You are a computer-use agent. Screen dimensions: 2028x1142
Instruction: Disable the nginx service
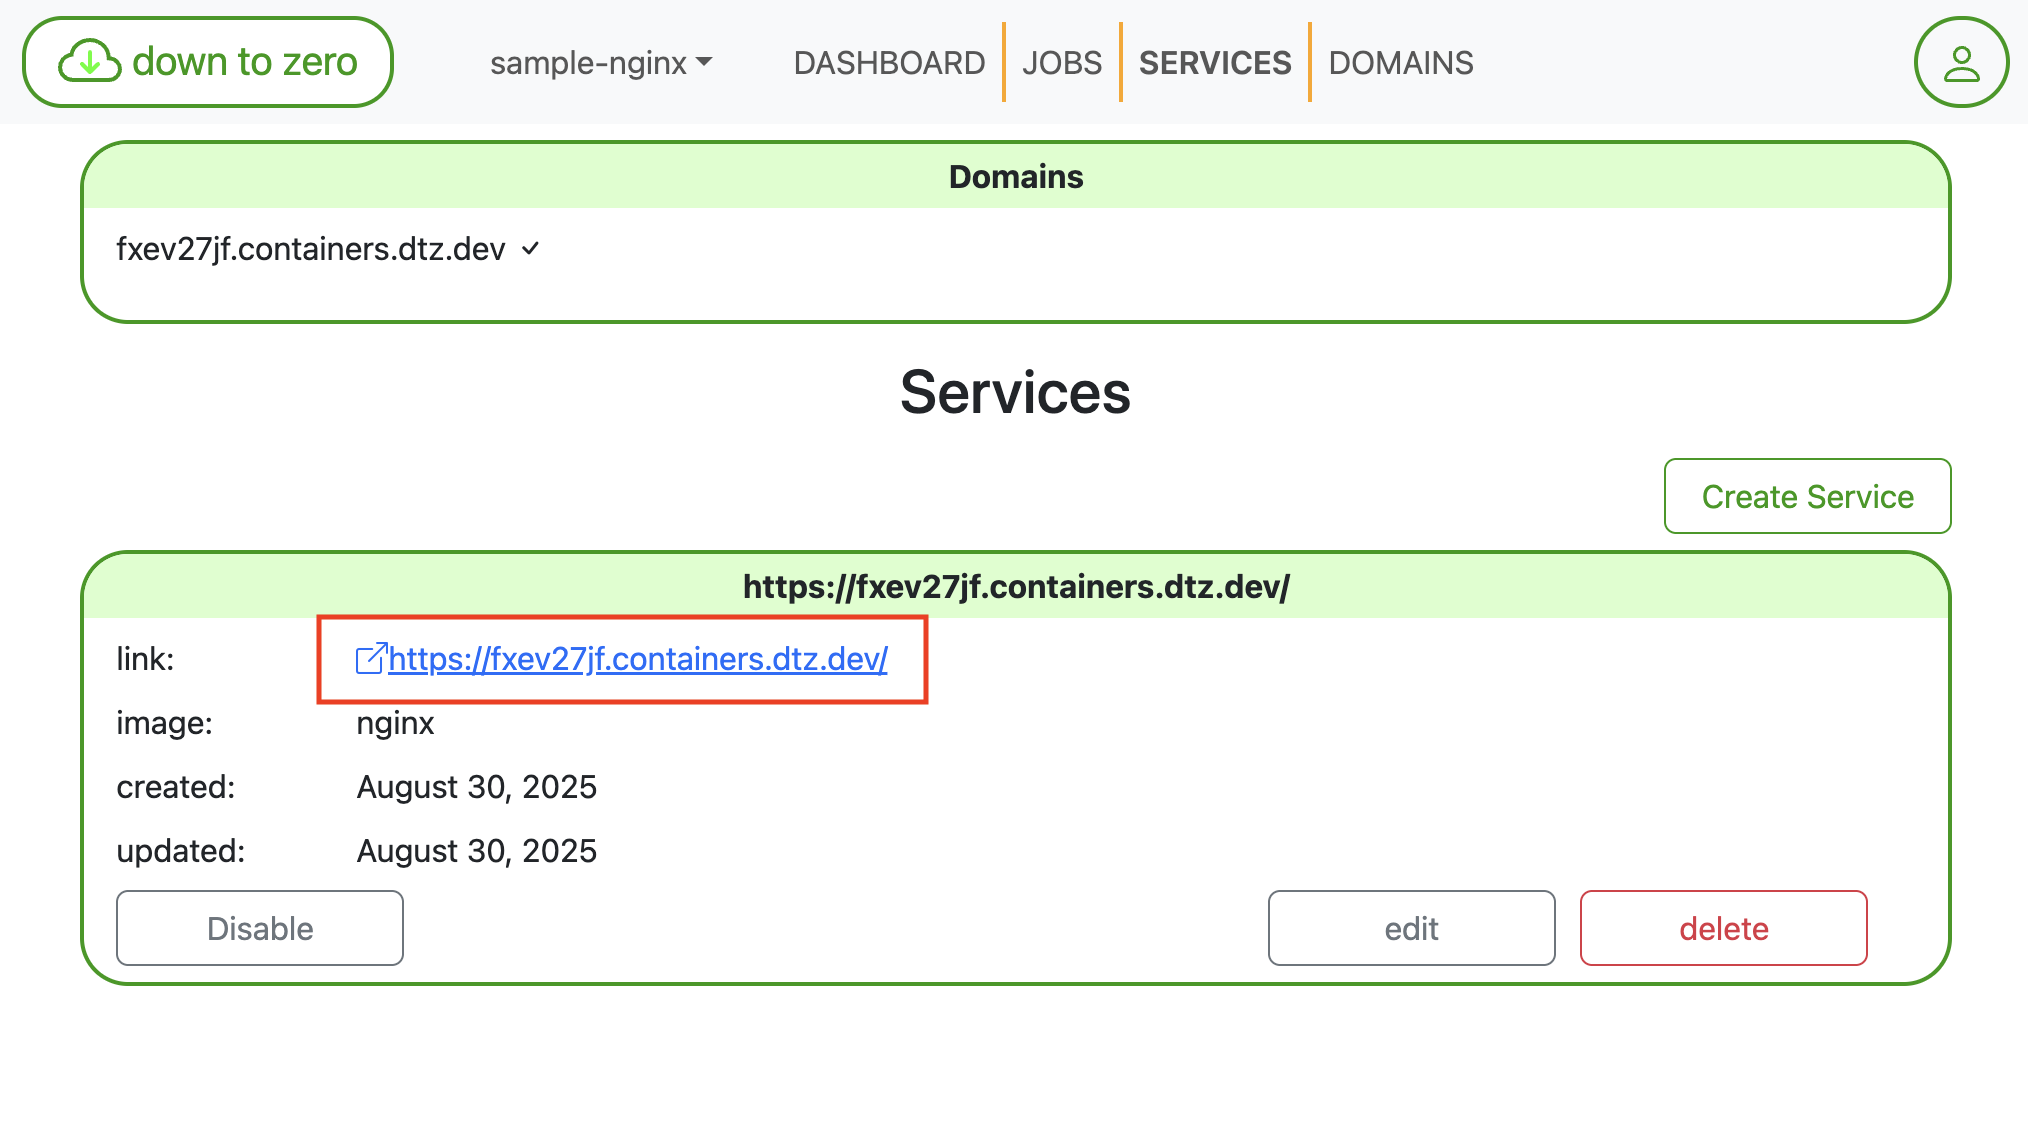[x=260, y=928]
